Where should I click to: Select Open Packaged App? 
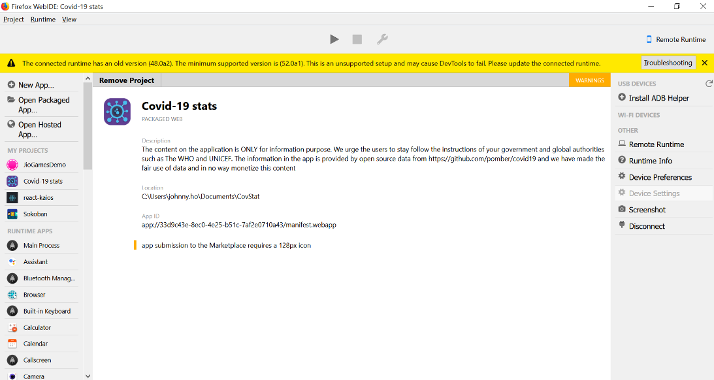[42, 105]
